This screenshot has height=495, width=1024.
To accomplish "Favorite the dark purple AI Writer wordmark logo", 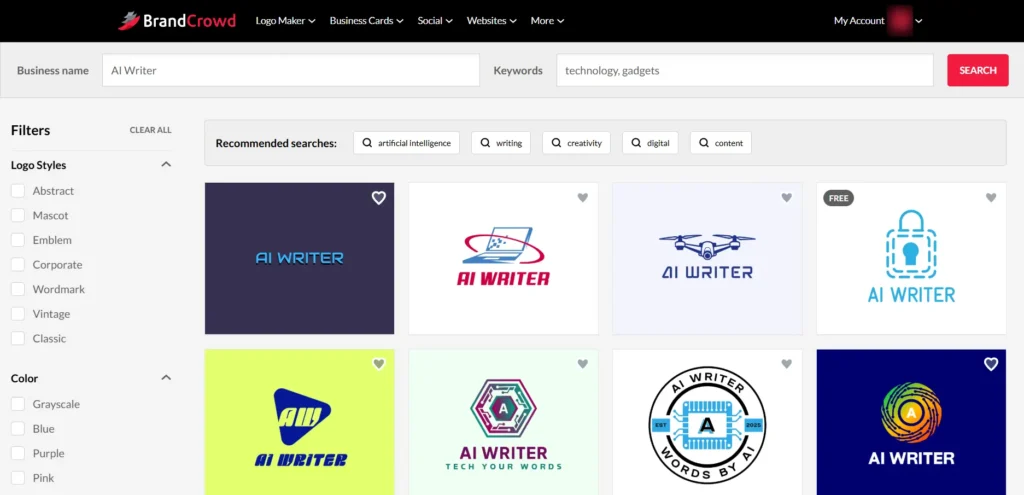I will 379,198.
